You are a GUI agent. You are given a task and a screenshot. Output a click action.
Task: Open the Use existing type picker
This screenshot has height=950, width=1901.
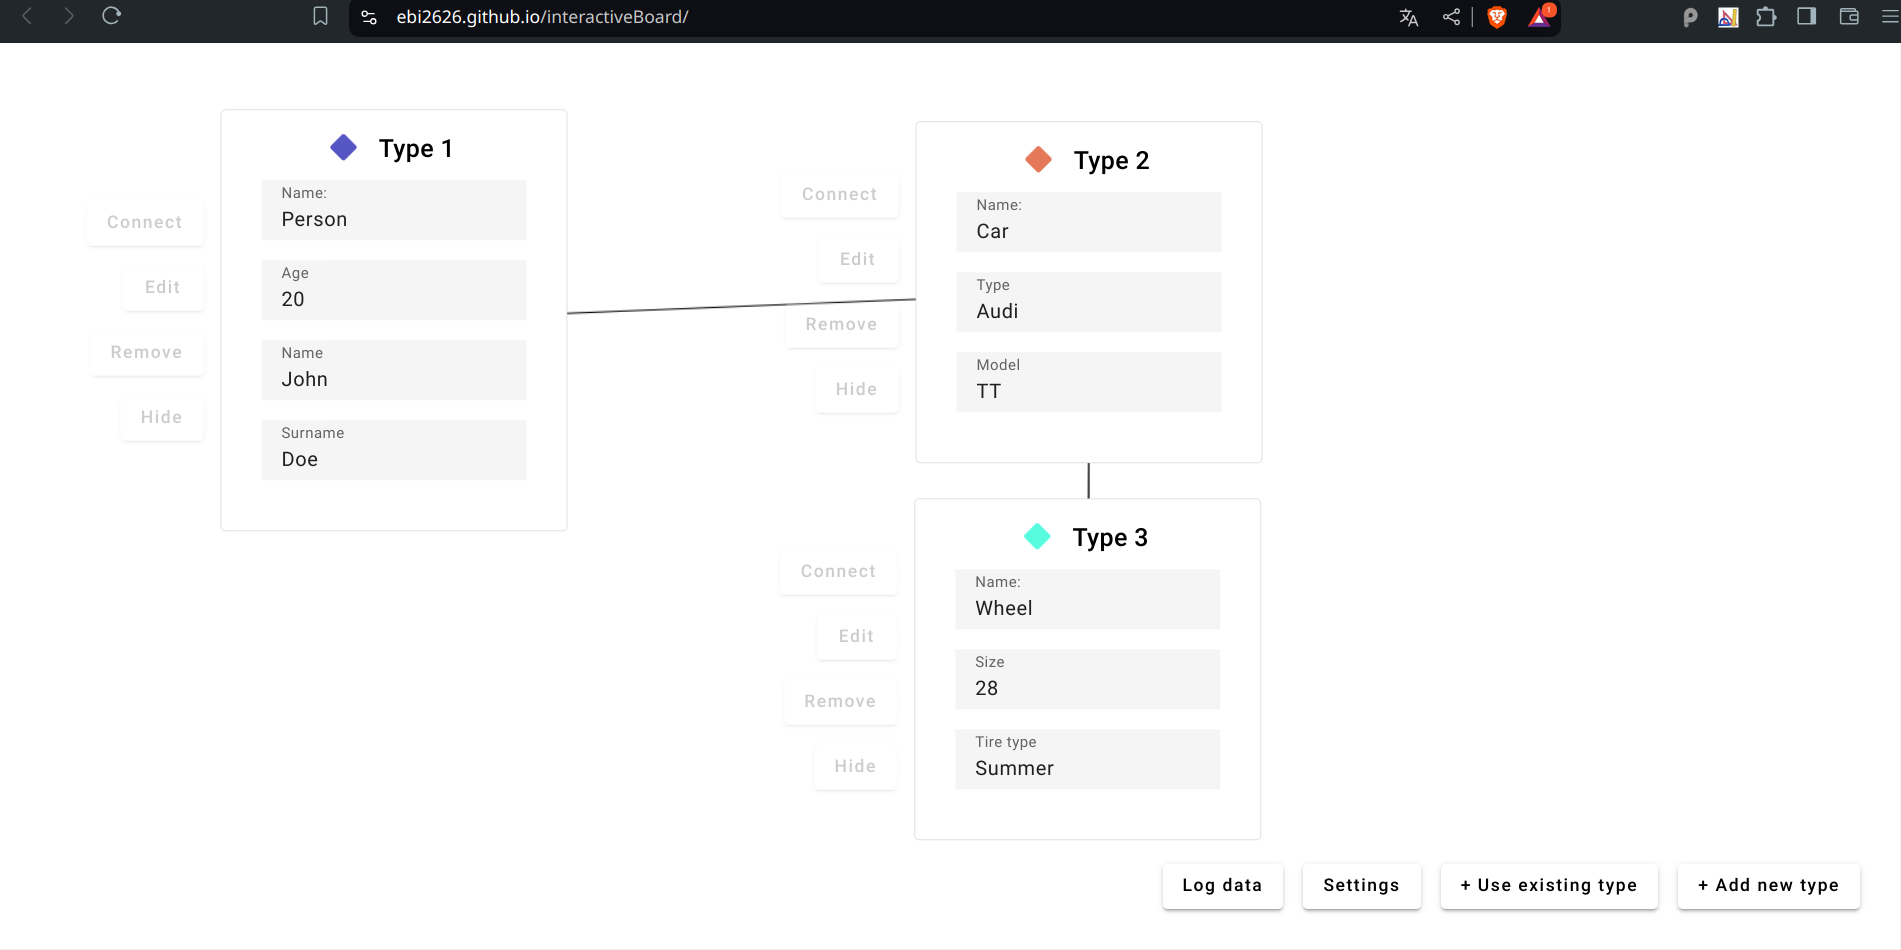(1548, 886)
